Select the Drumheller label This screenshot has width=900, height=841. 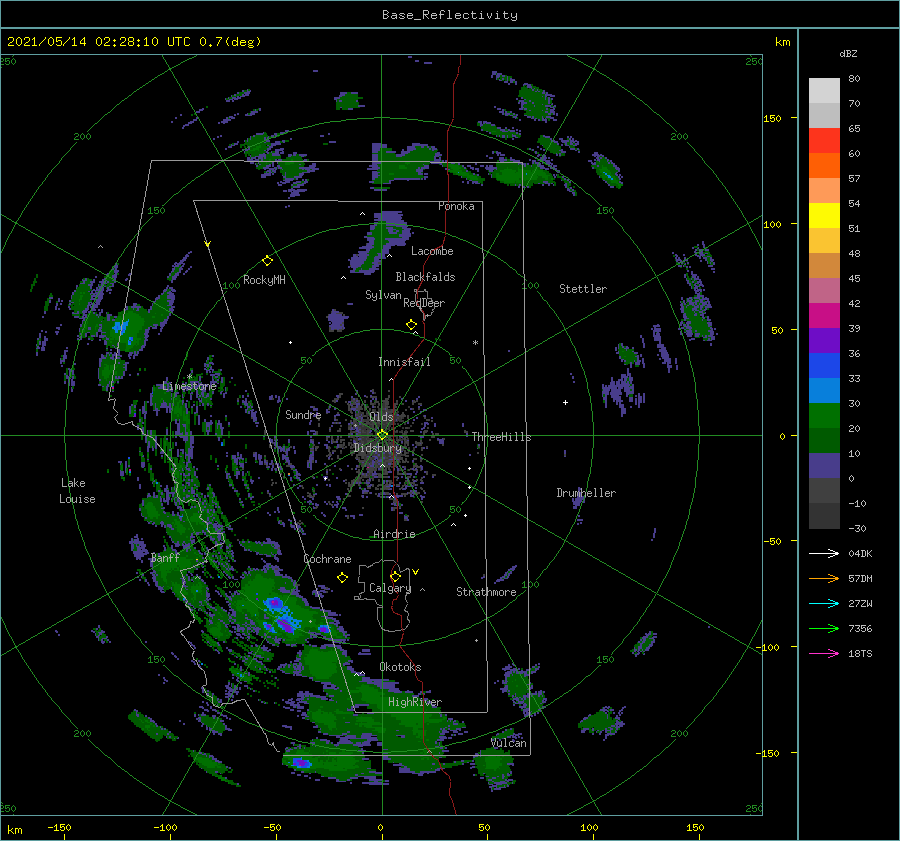coord(586,493)
